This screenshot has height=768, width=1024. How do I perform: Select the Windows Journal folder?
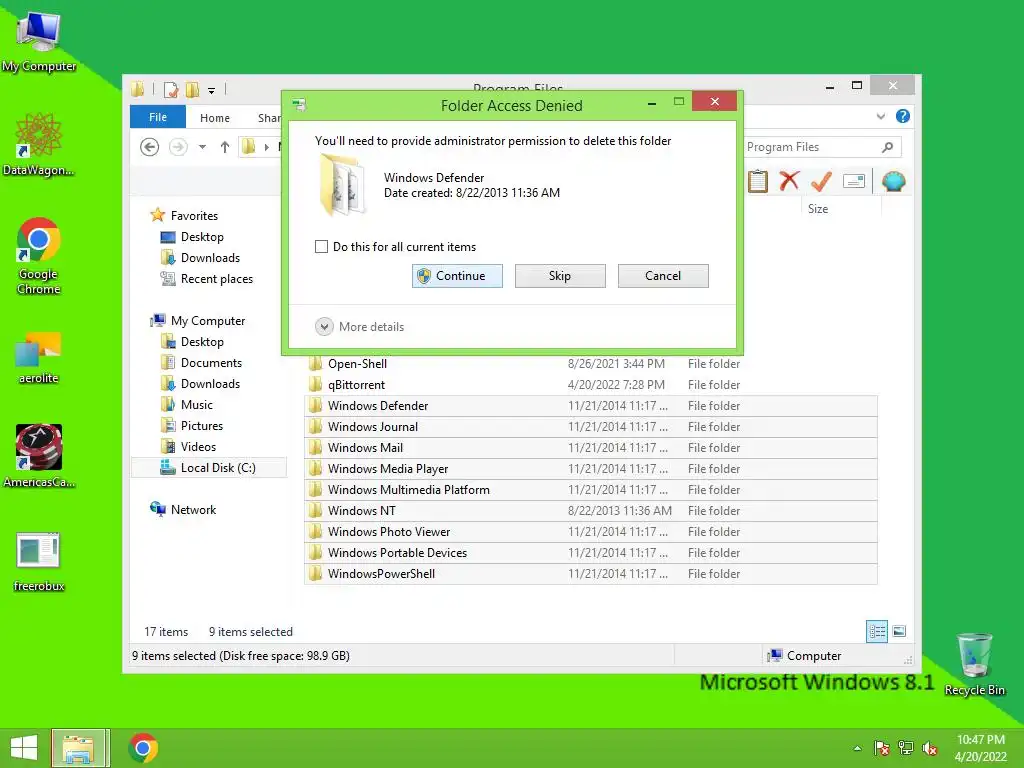(x=590, y=426)
